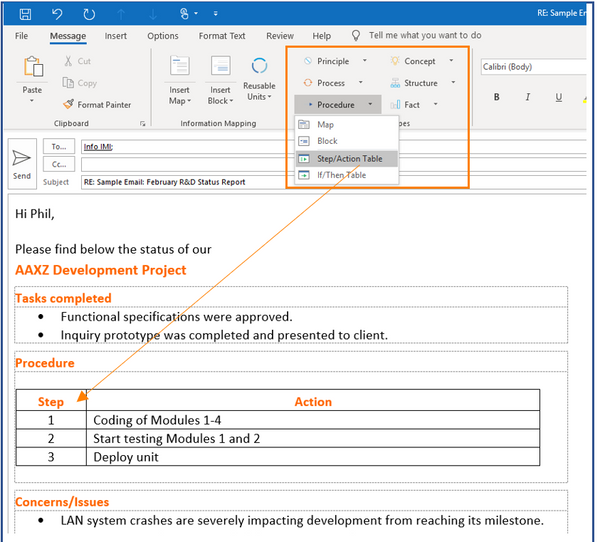Open the Format Text tab

click(x=222, y=36)
